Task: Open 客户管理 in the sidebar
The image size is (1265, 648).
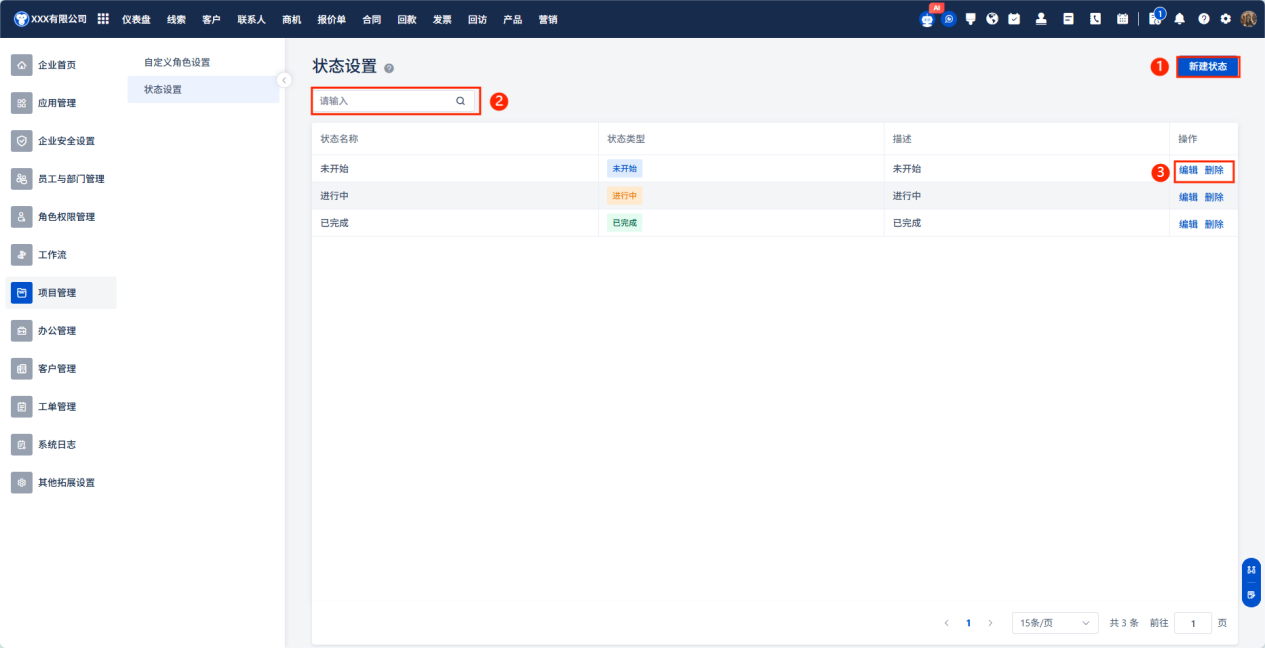Action: coord(60,369)
